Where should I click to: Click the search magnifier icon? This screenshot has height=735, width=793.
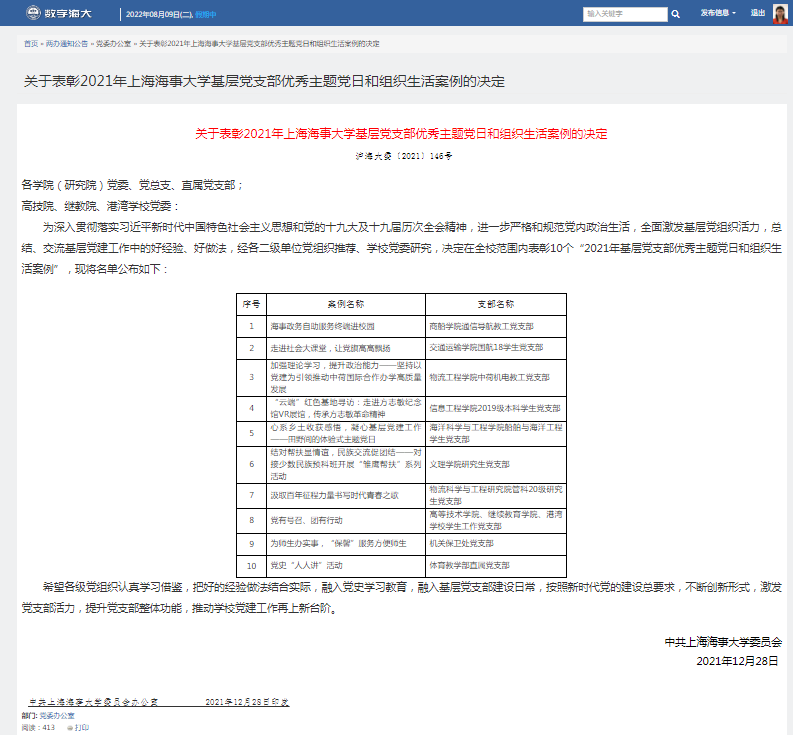[675, 14]
